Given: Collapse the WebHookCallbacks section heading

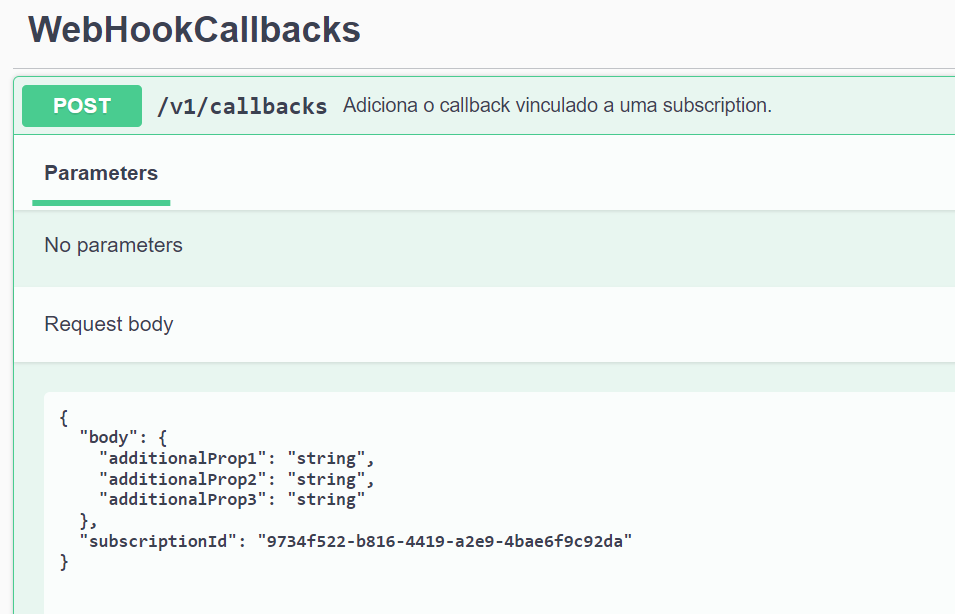Looking at the screenshot, I should (194, 29).
